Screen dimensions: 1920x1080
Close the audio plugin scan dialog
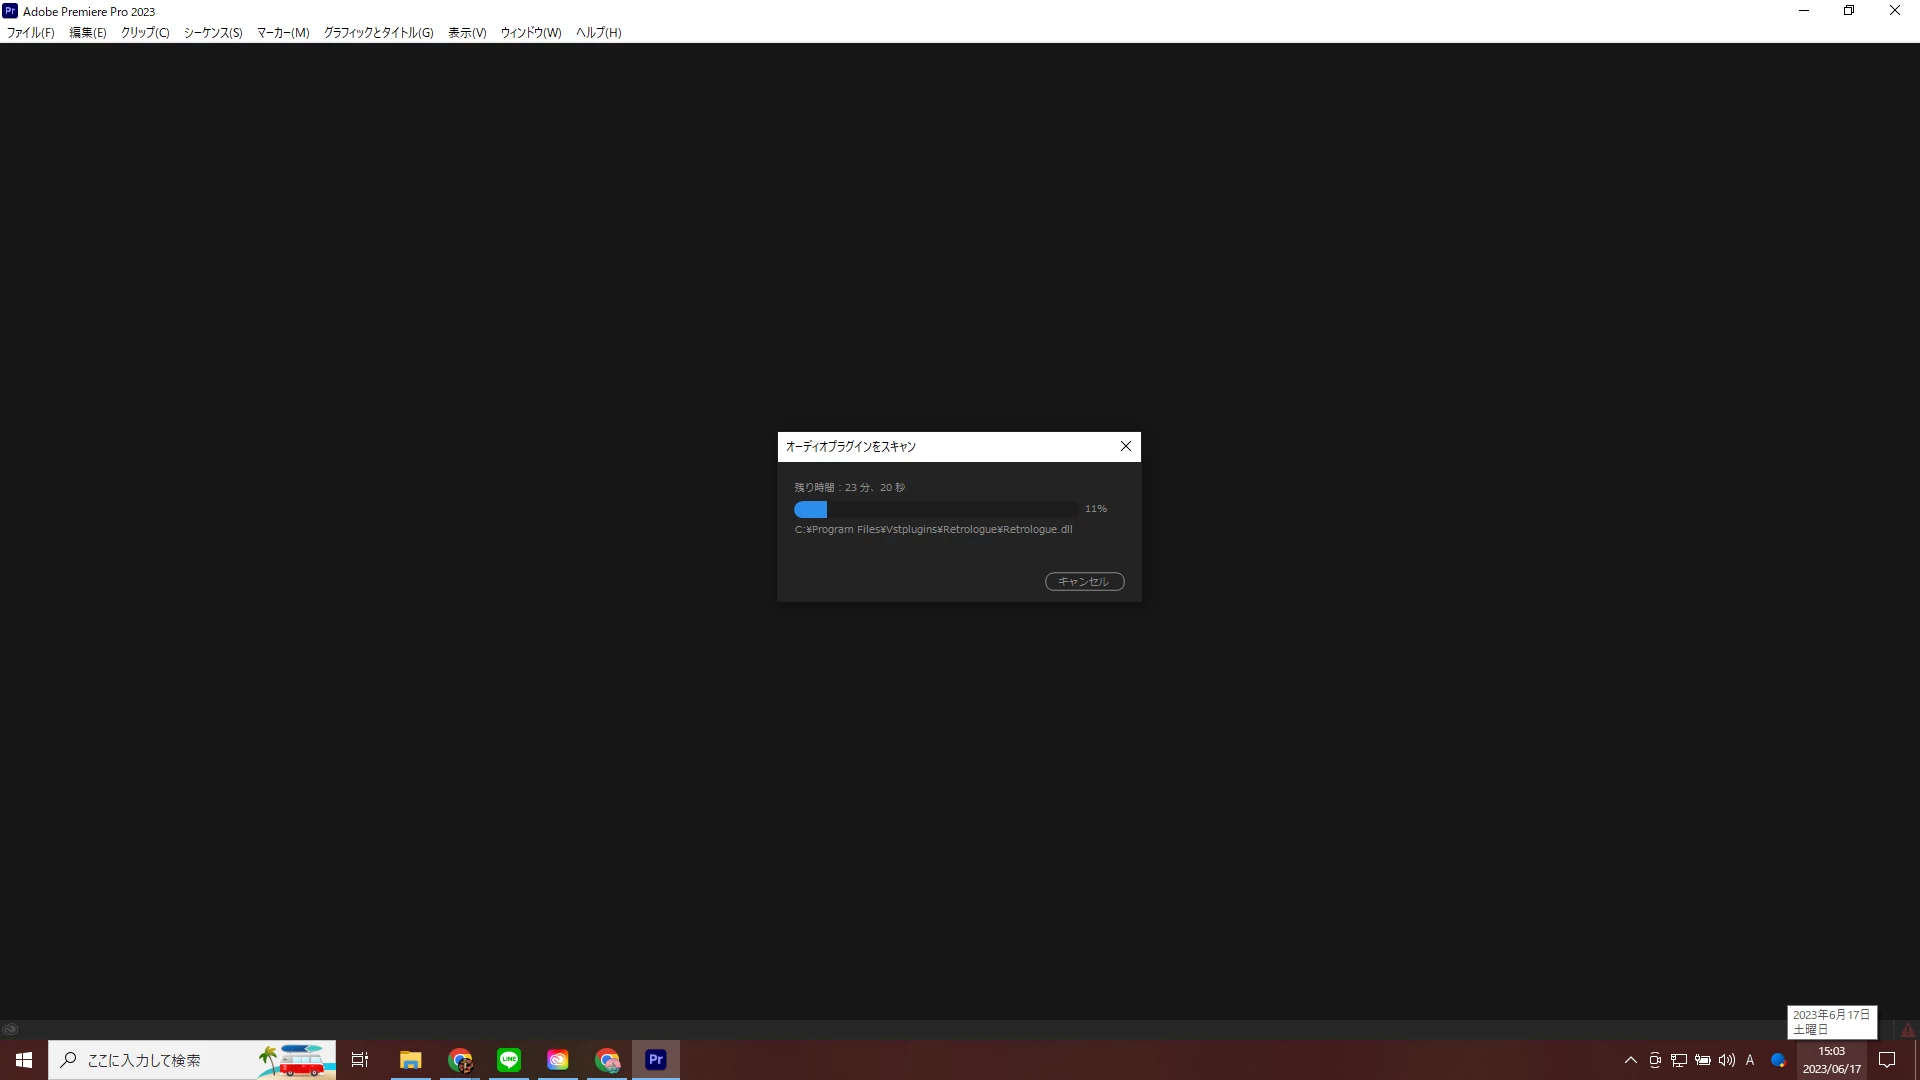click(1126, 447)
